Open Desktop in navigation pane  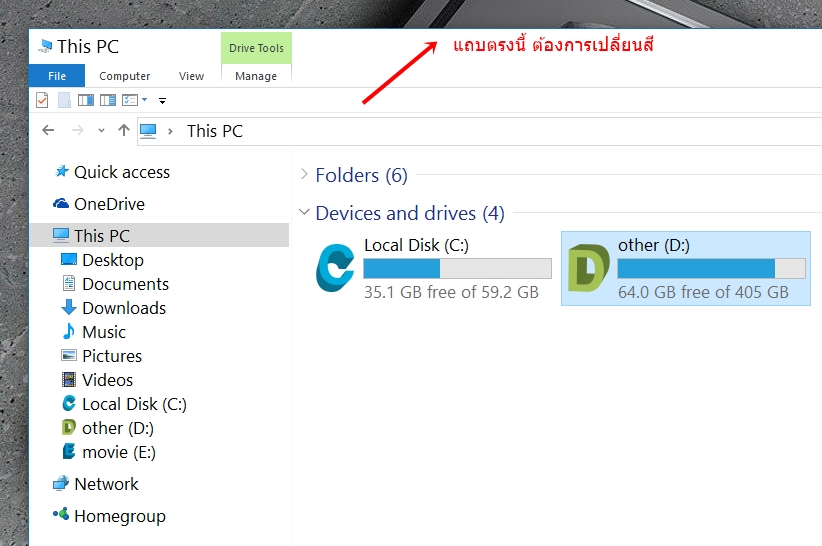pyautogui.click(x=113, y=260)
